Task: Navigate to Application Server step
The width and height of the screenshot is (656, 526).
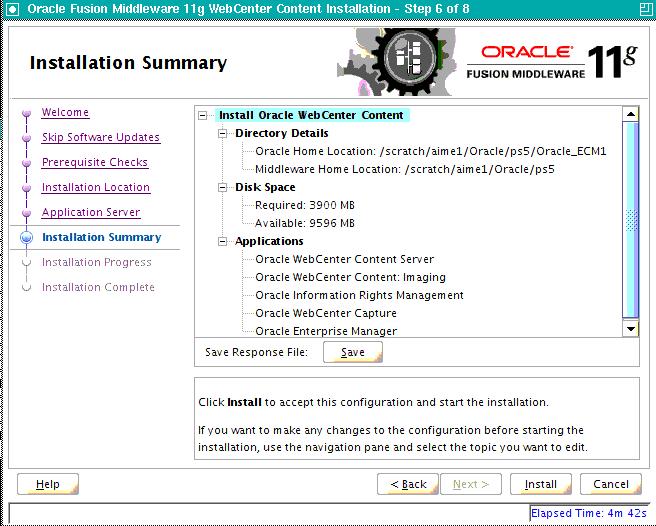Action: point(91,212)
